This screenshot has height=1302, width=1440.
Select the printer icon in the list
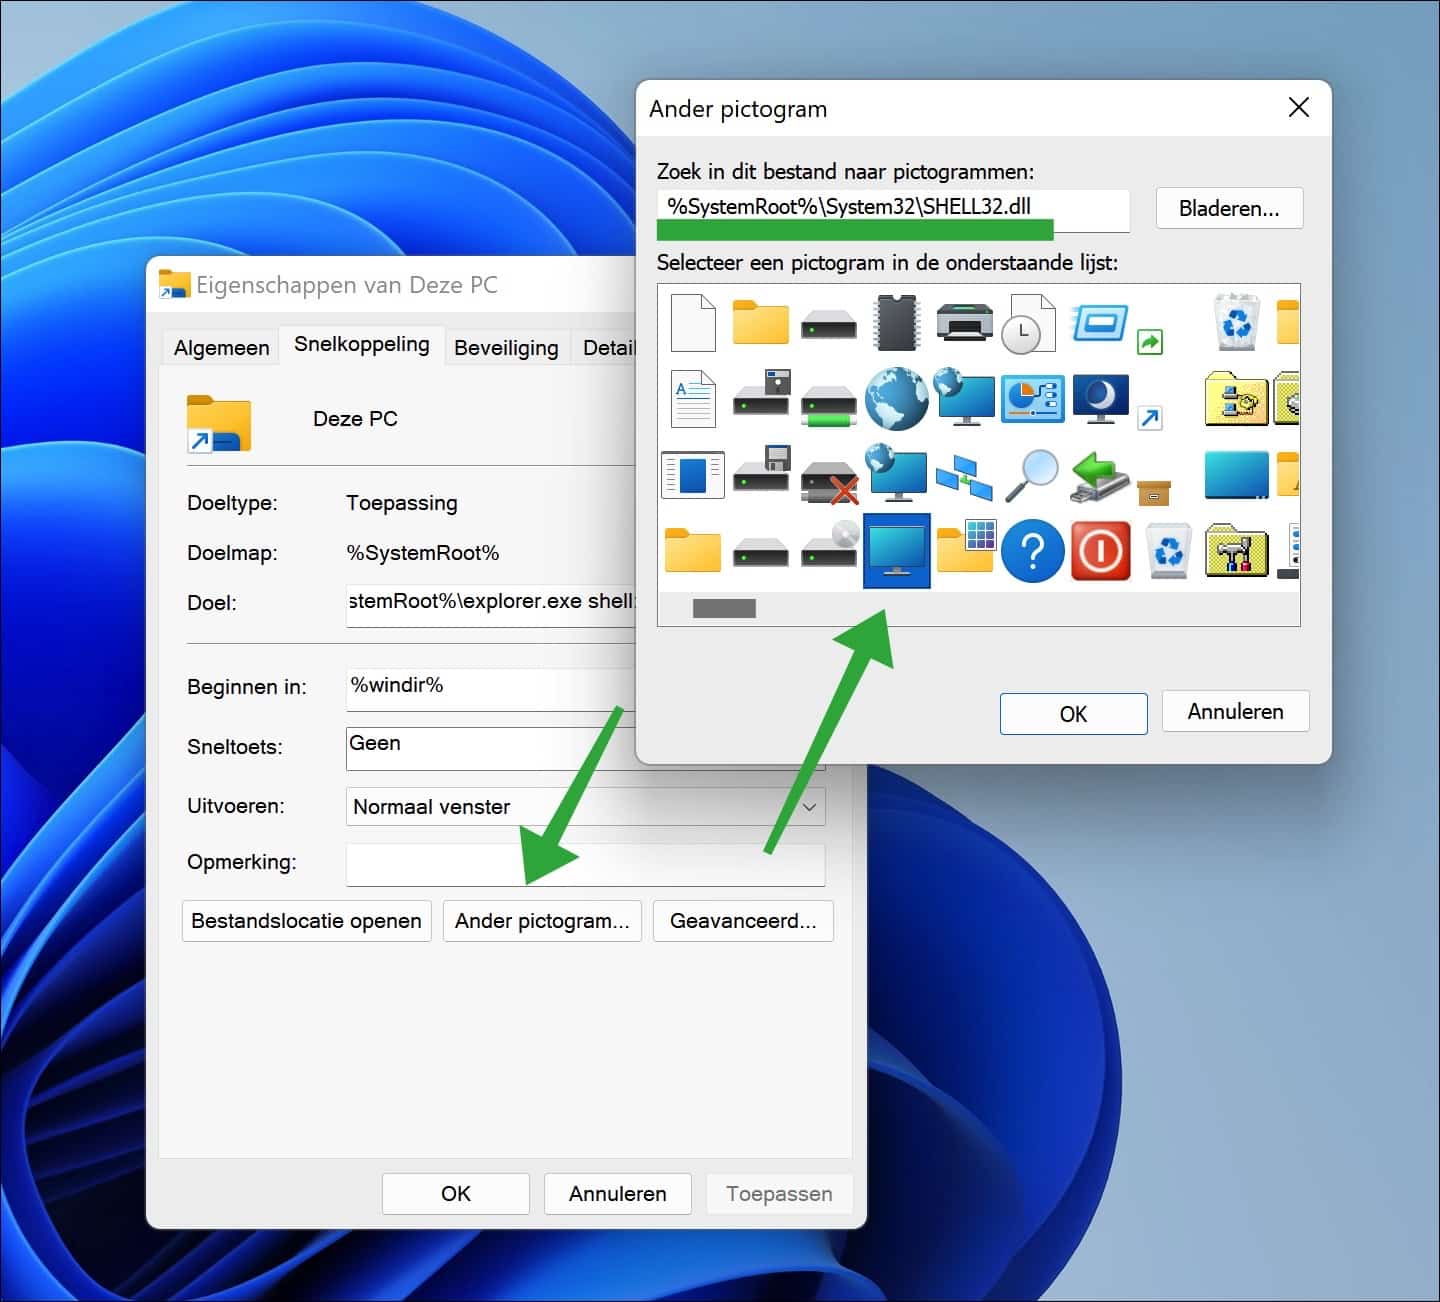point(964,322)
